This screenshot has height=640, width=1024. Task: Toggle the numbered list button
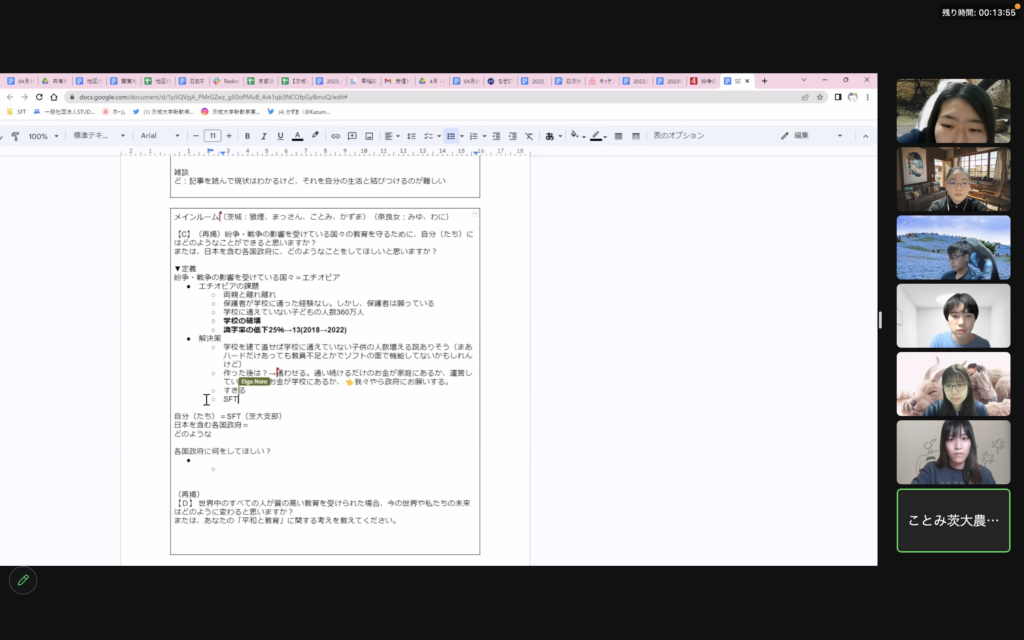473,136
